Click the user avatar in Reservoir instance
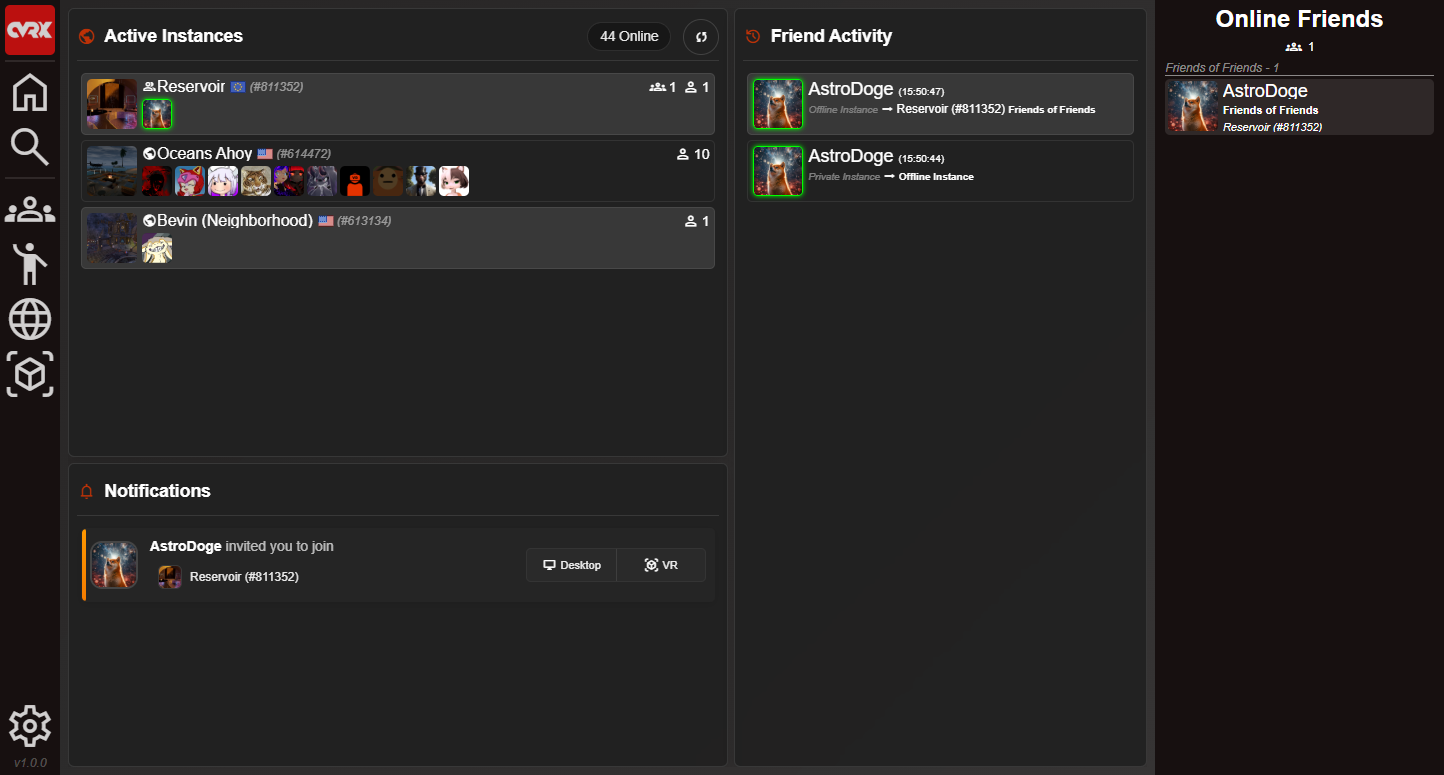Screen dimensions: 1444x775 157,114
